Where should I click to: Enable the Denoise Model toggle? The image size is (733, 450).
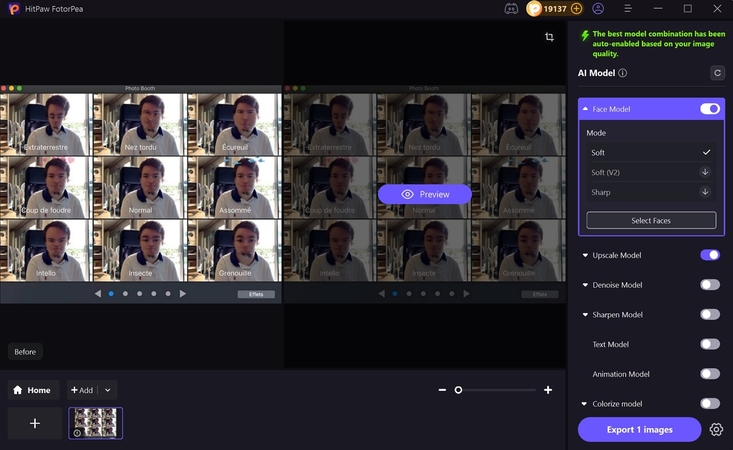(x=710, y=285)
